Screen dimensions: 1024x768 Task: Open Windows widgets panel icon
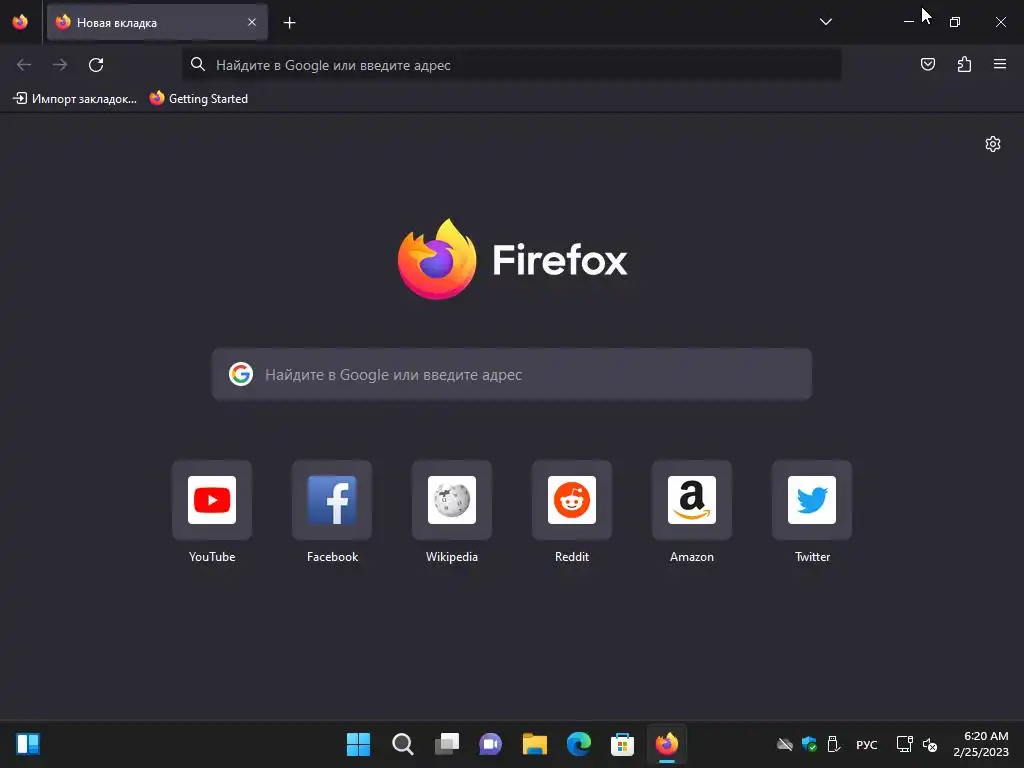tap(28, 744)
